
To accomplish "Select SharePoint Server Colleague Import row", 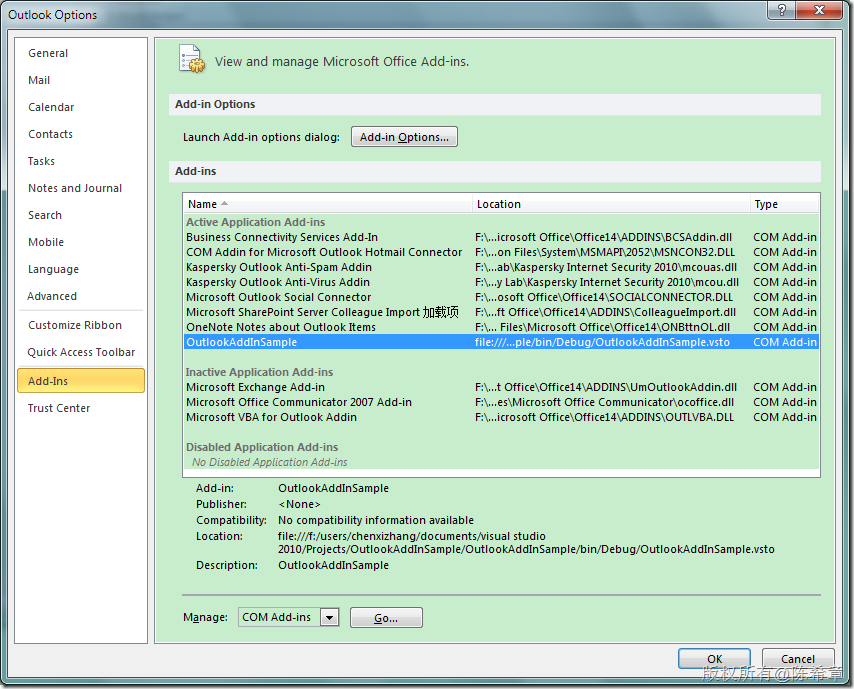I will [x=501, y=312].
